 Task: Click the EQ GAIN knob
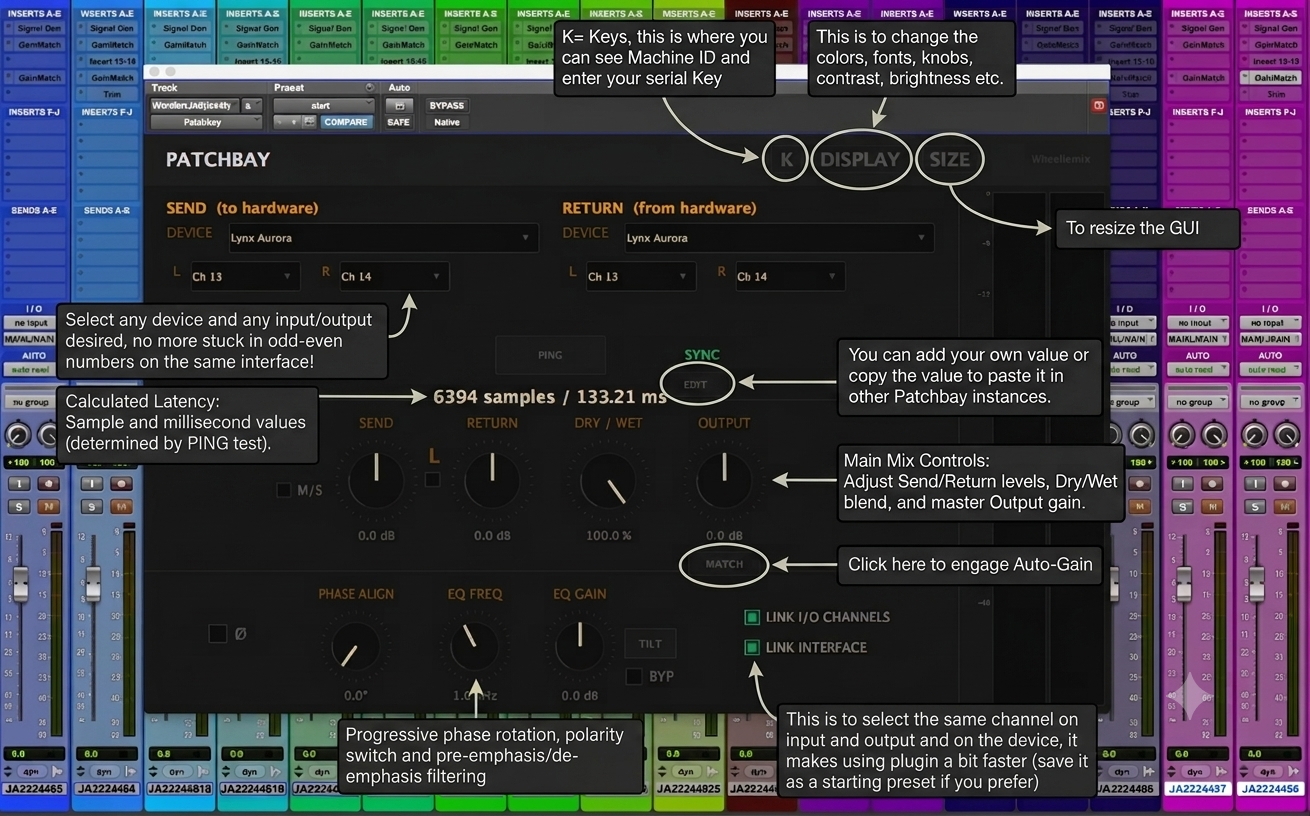point(579,647)
